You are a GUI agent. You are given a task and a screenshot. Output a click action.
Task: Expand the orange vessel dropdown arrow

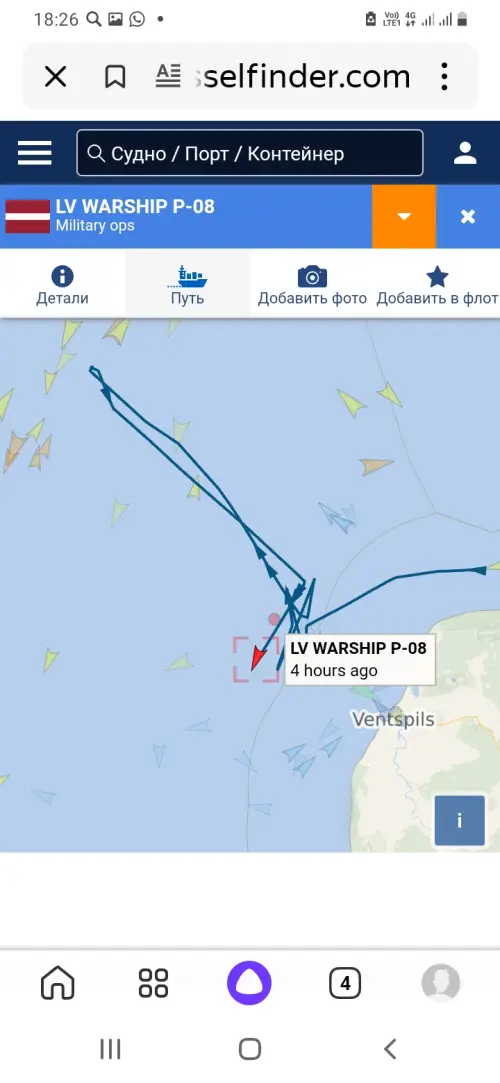coord(404,216)
